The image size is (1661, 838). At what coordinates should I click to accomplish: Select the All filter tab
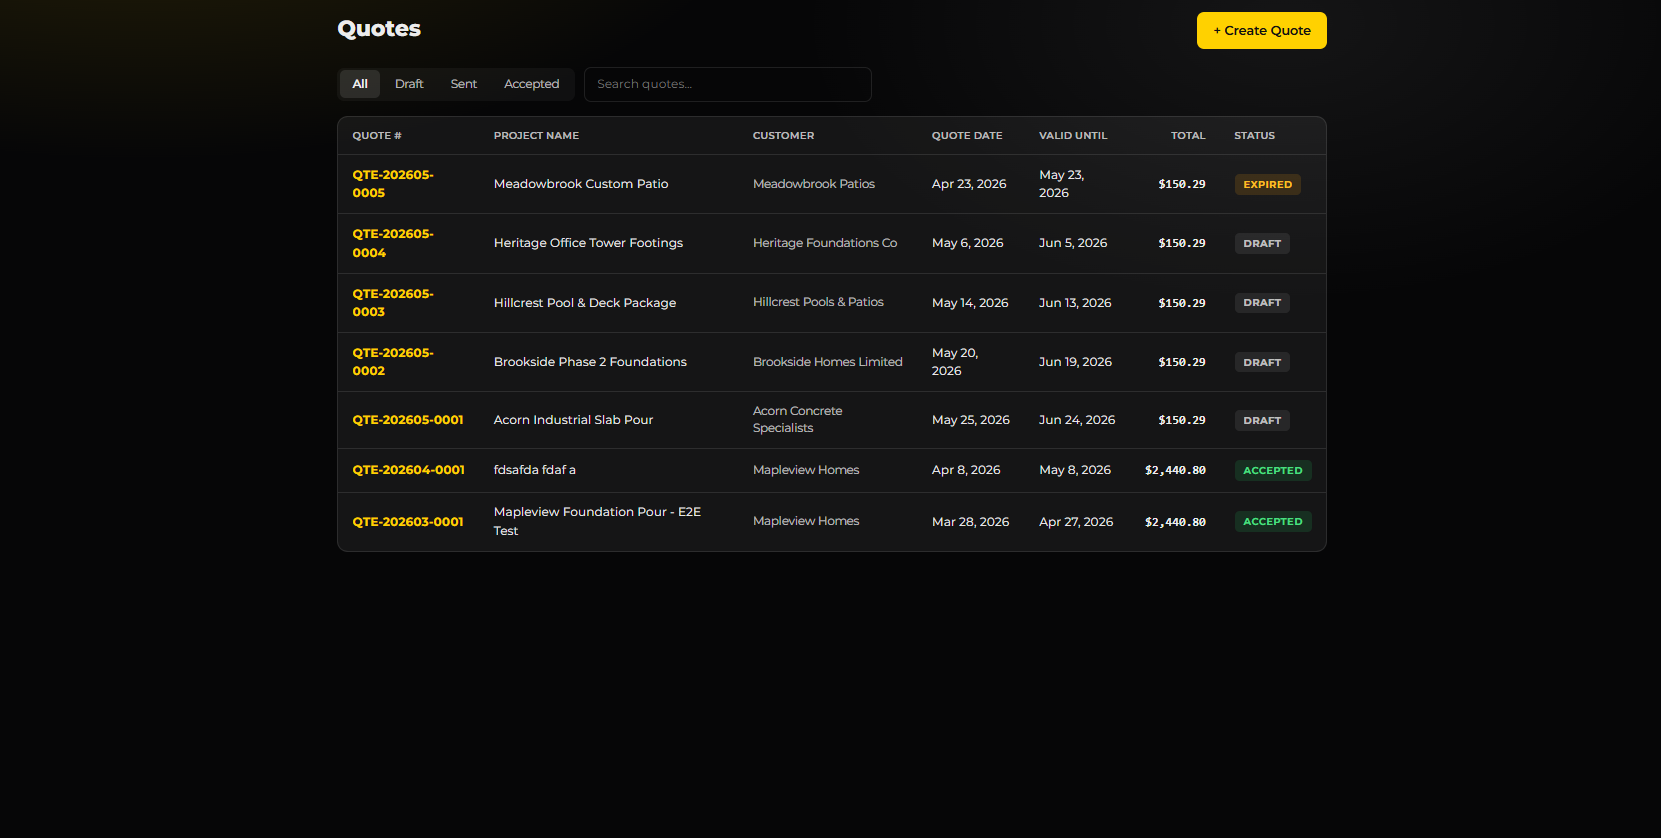pos(360,84)
